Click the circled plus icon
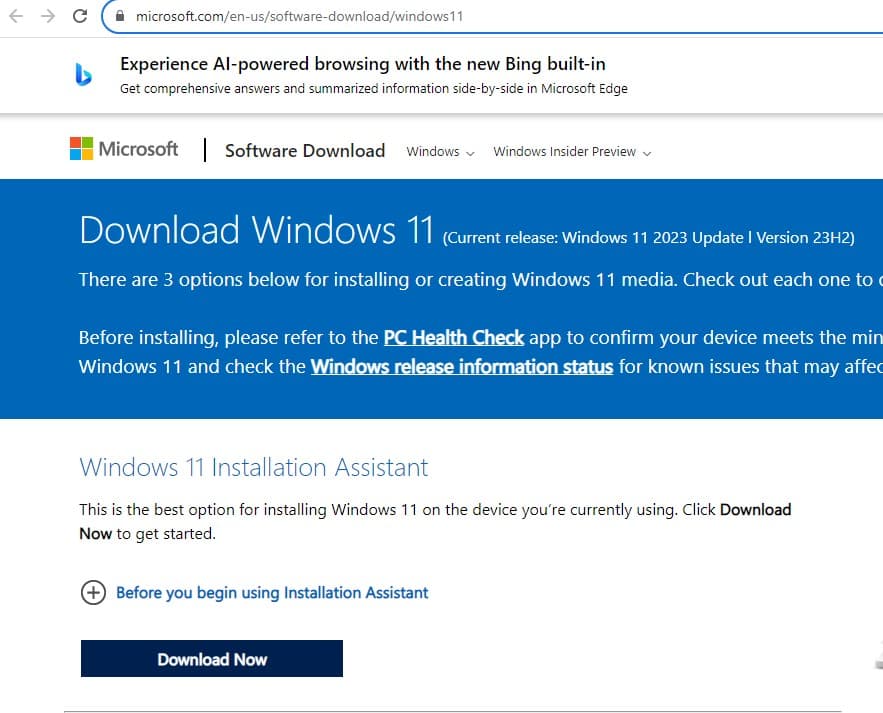This screenshot has height=713, width=883. click(92, 593)
